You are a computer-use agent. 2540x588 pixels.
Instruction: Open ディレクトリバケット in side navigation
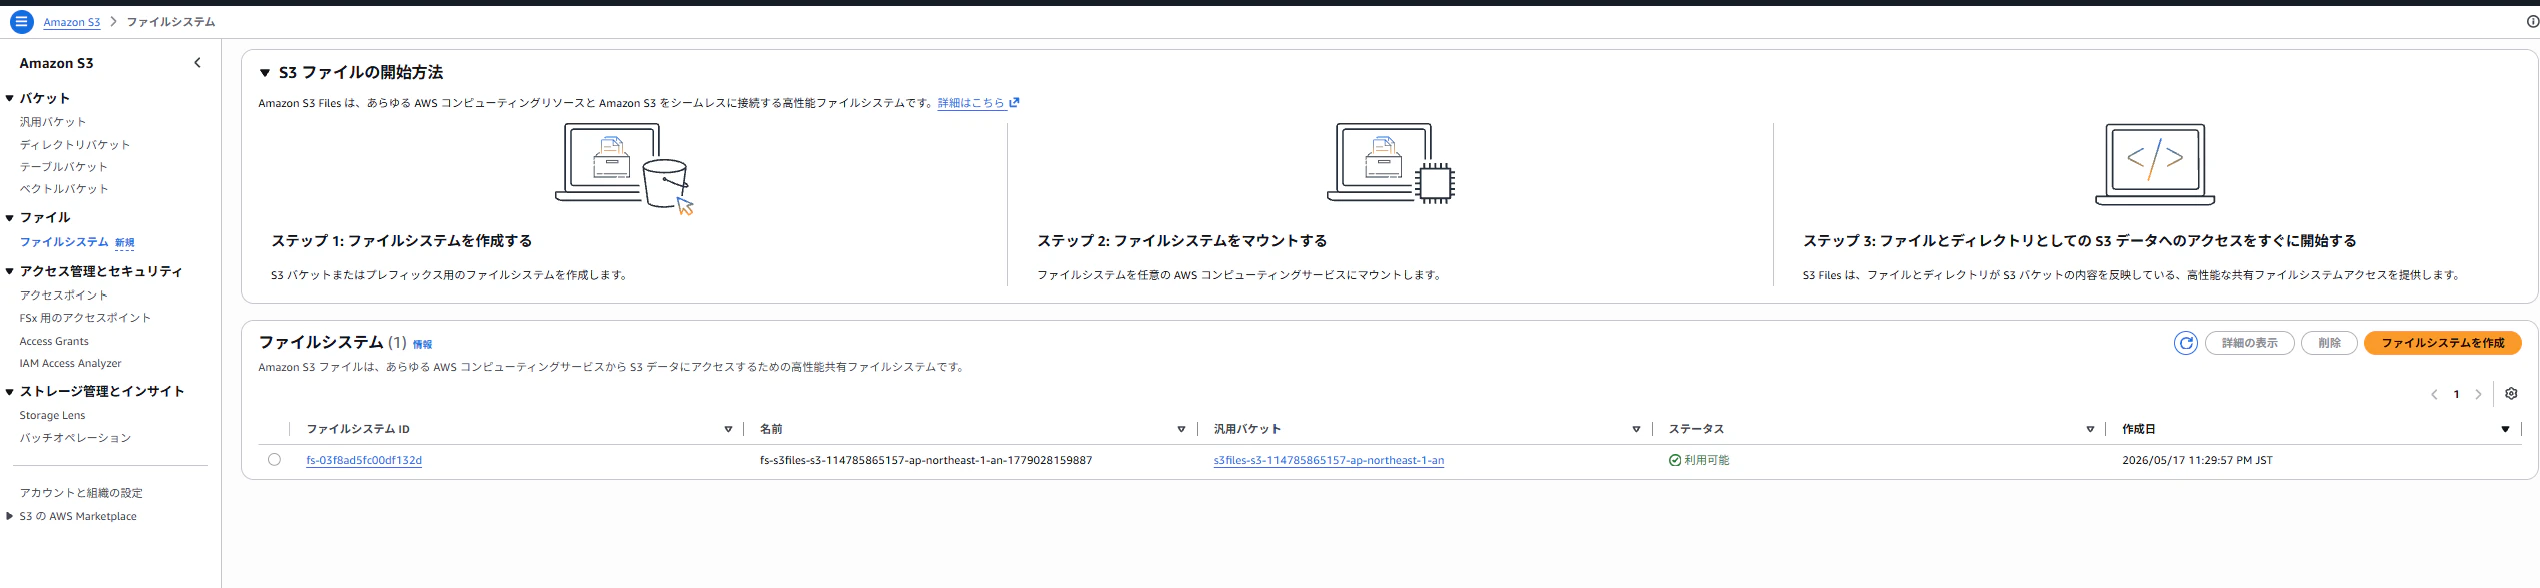(x=75, y=145)
